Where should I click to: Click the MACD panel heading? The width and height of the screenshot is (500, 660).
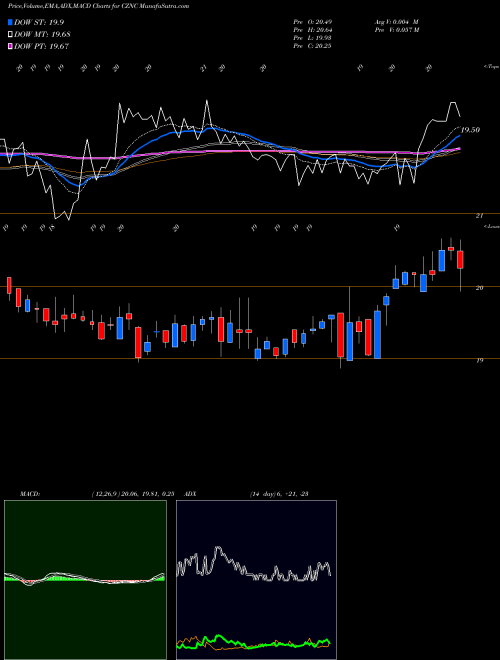(29, 493)
